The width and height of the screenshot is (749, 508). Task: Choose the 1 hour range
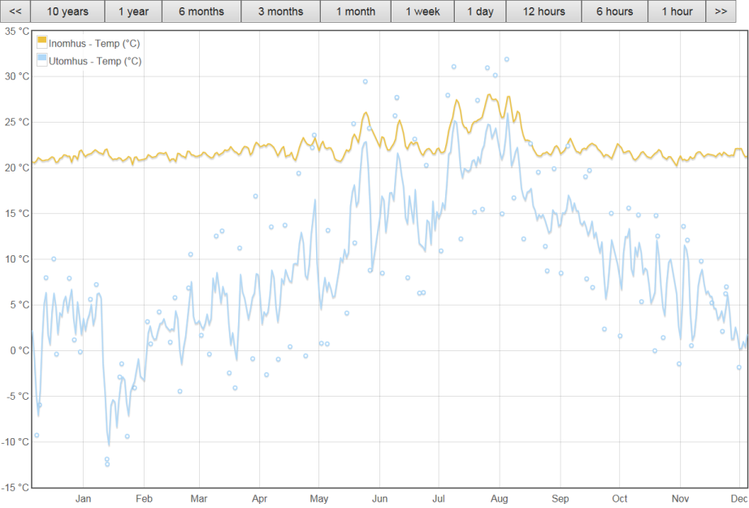676,12
